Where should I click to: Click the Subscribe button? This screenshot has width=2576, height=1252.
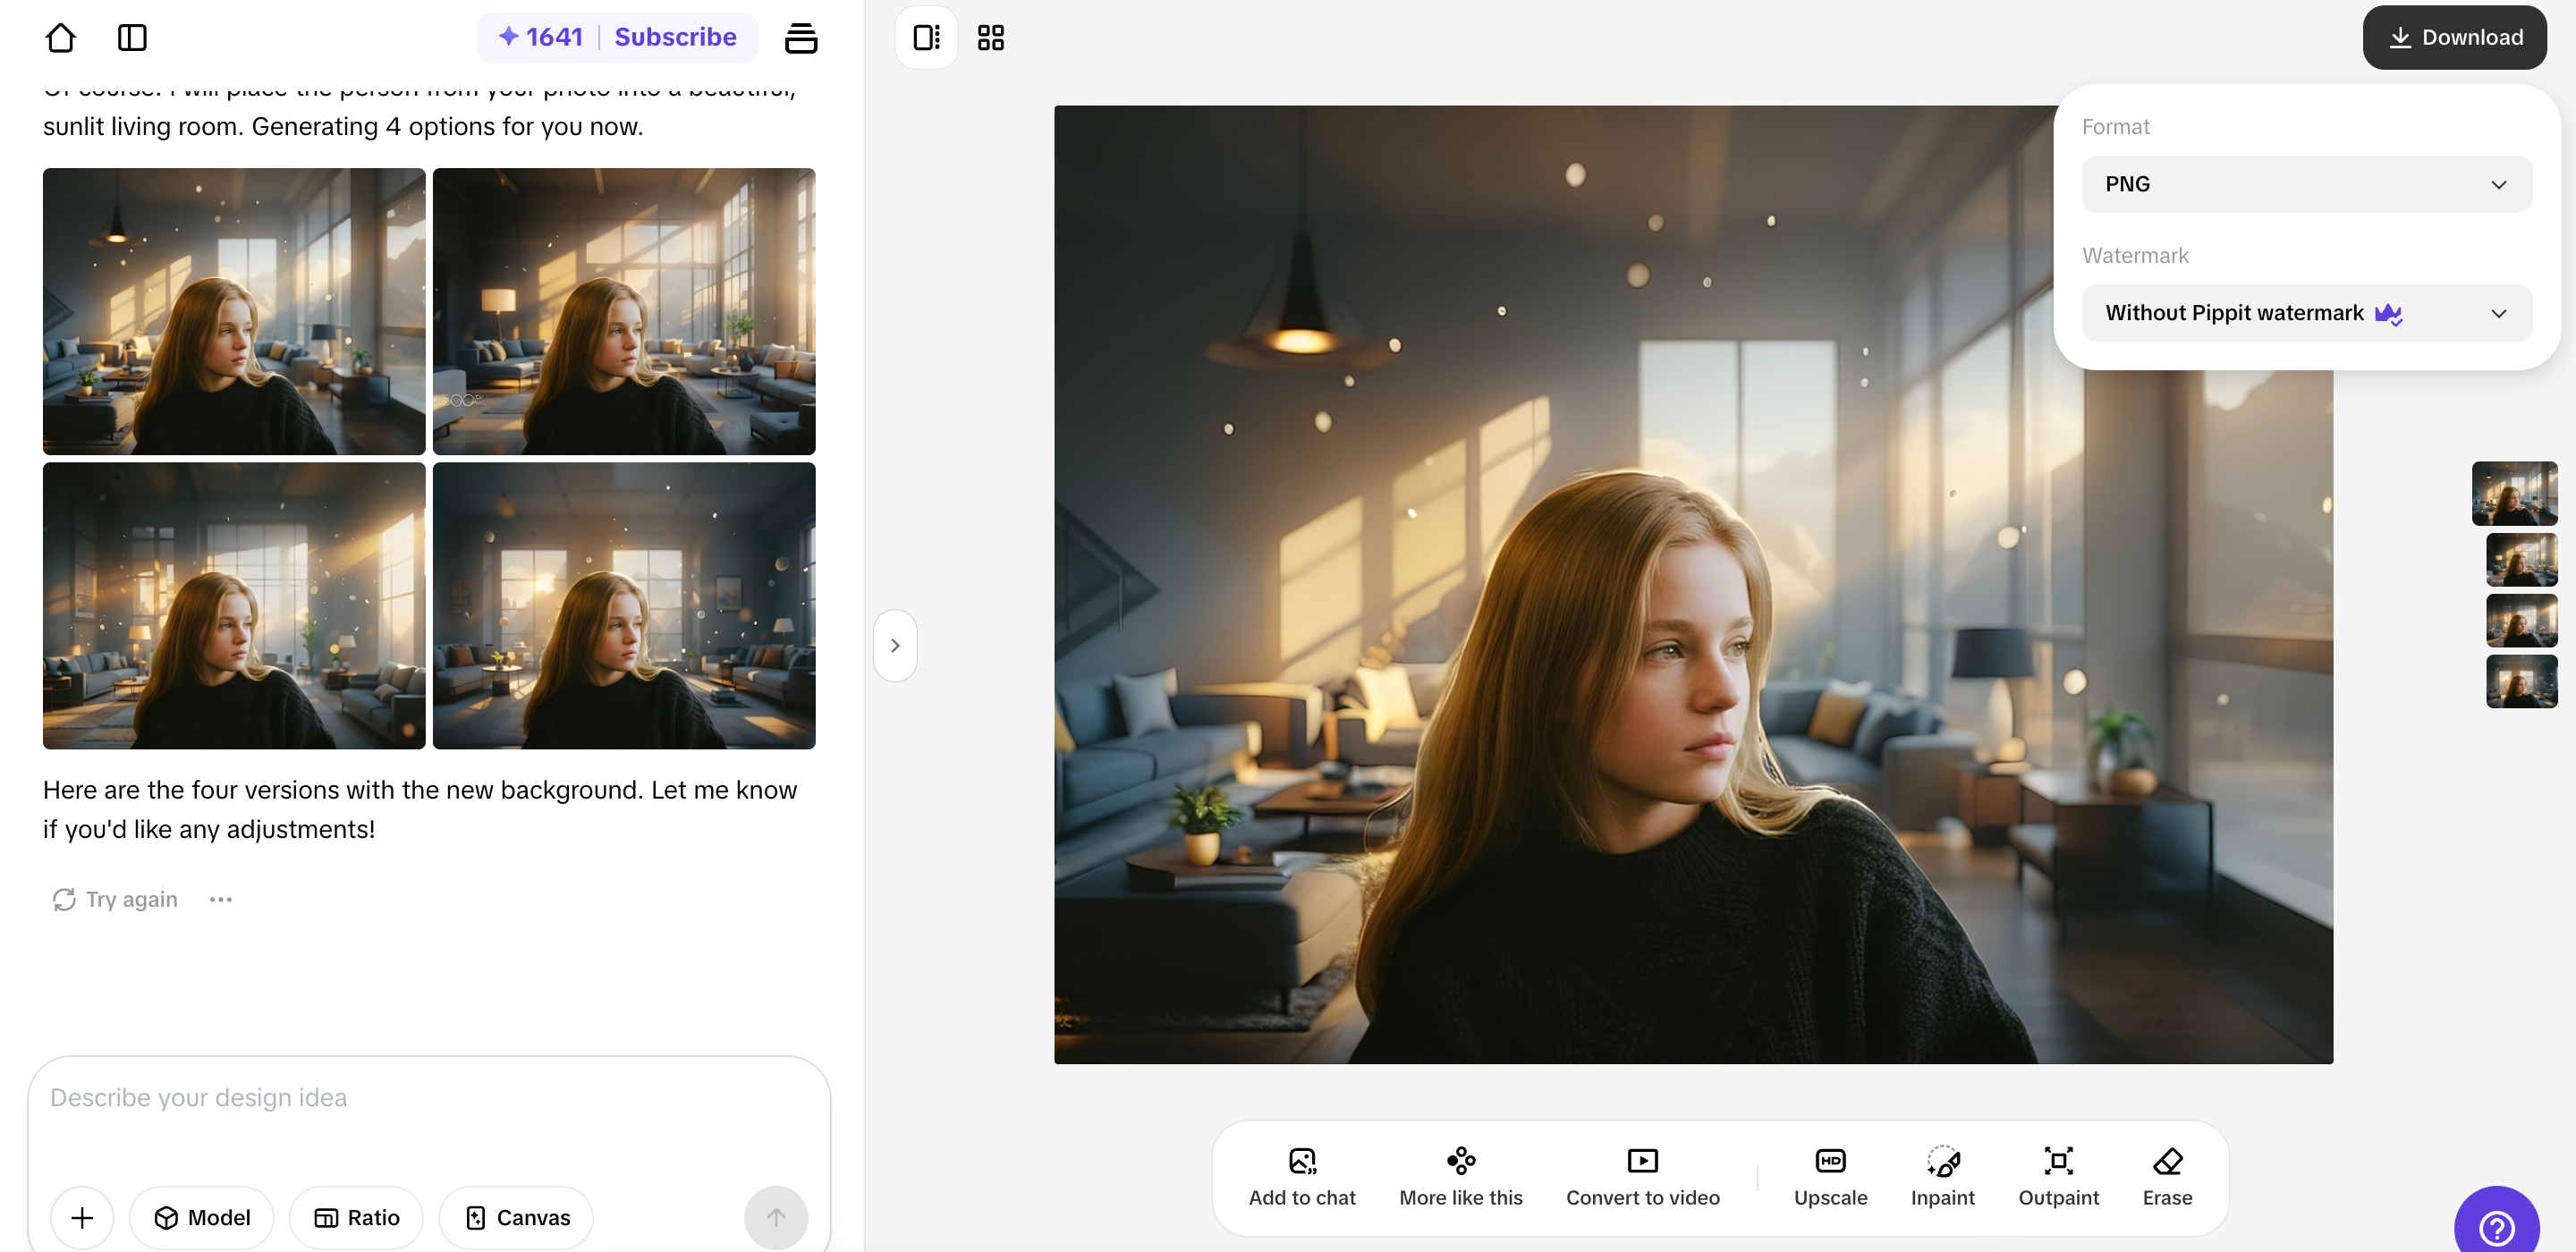tap(675, 37)
